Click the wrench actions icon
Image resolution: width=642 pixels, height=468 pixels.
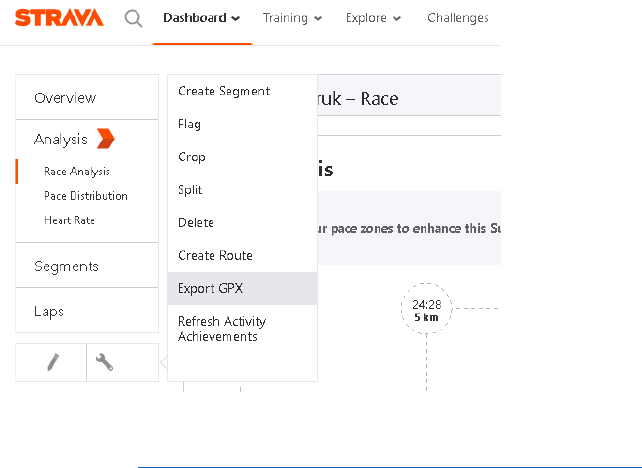pyautogui.click(x=104, y=362)
